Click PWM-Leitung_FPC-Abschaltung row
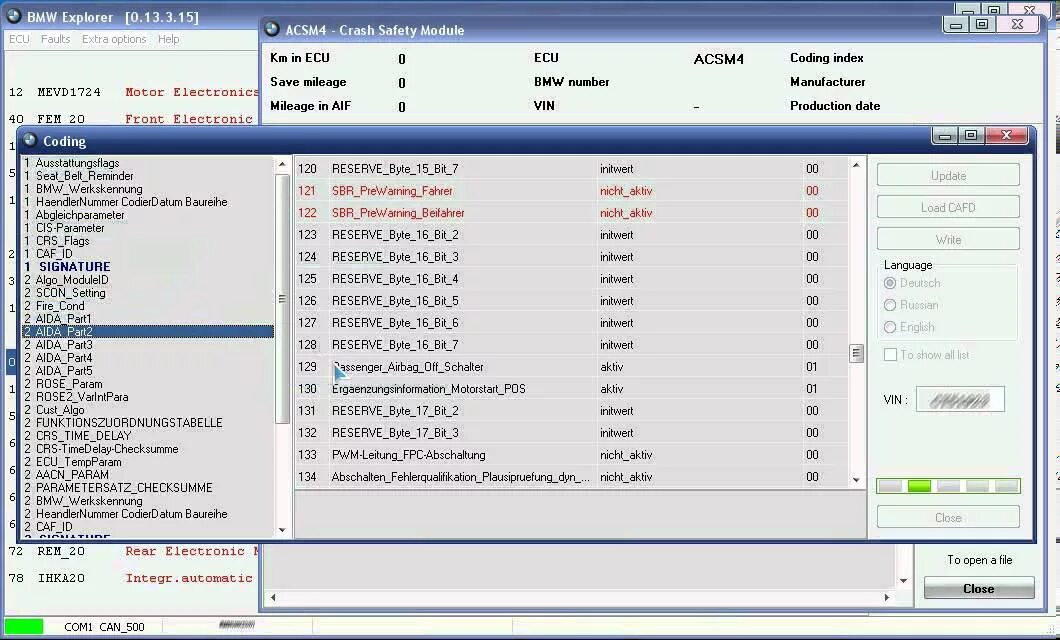The image size is (1060, 640). [x=572, y=455]
